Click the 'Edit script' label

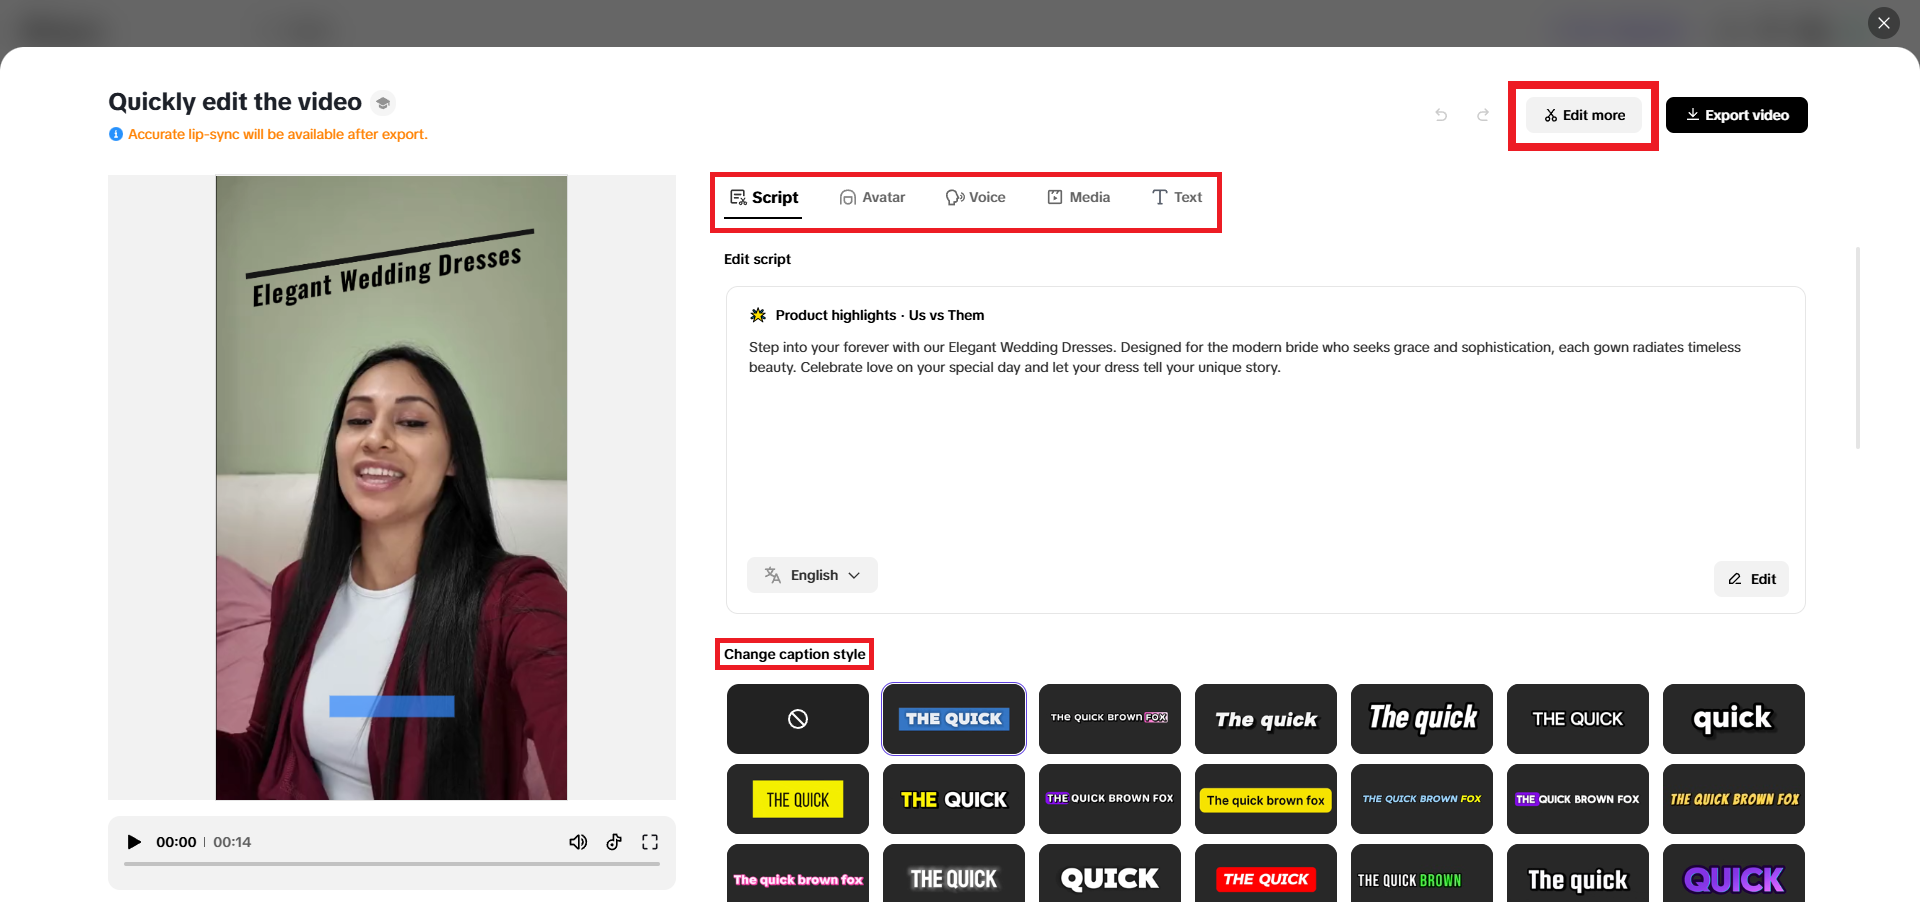click(757, 259)
